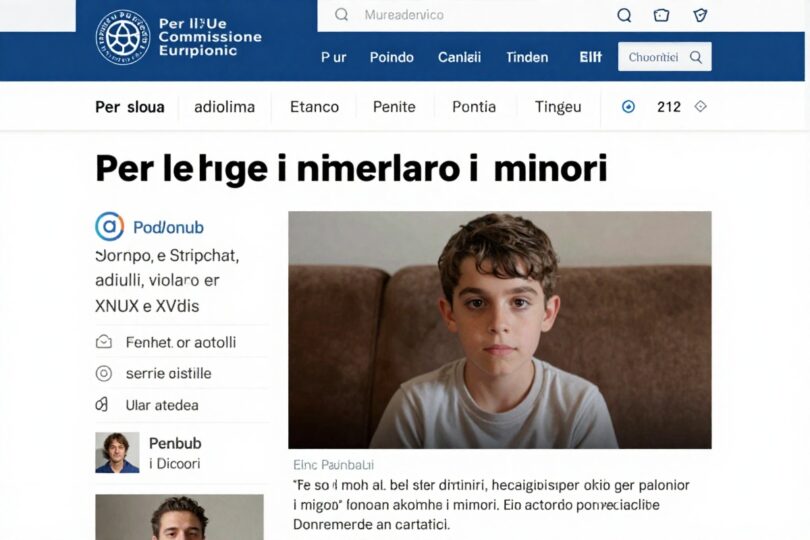Image resolution: width=810 pixels, height=540 pixels.
Task: Open the Penbub i Dicoori author link
Action: click(x=174, y=453)
